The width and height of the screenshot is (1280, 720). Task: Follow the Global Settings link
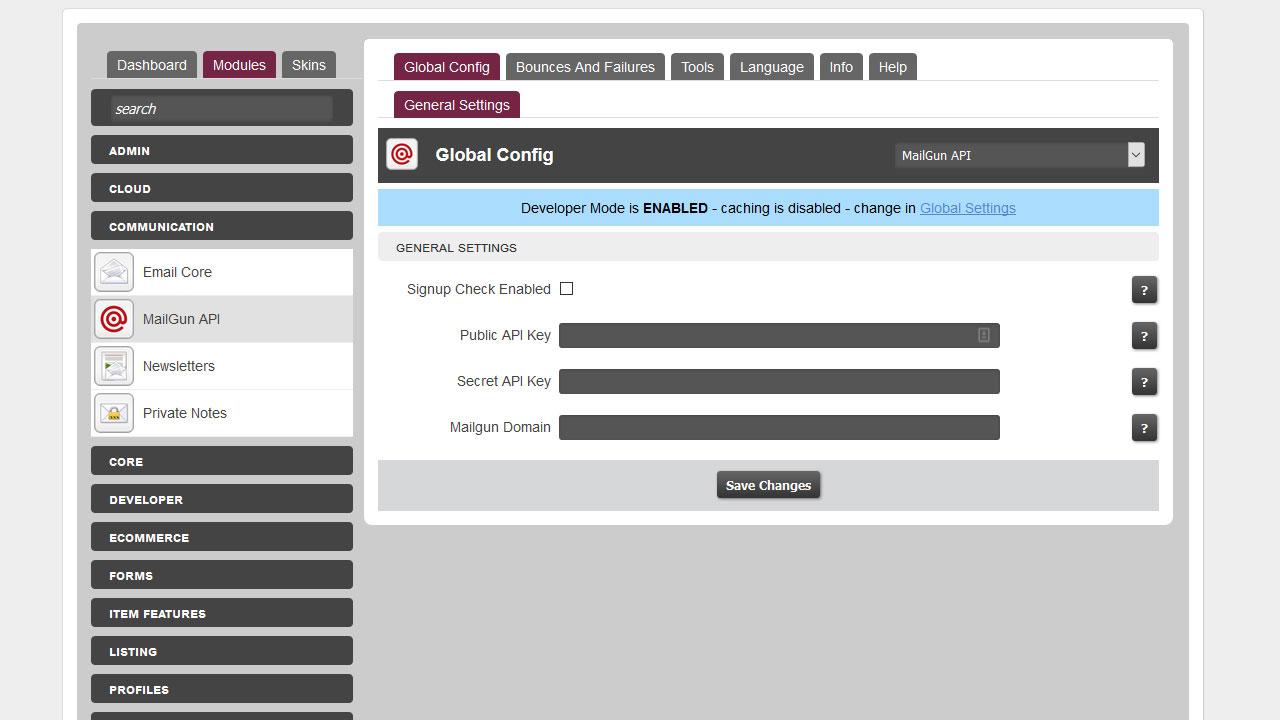(967, 208)
